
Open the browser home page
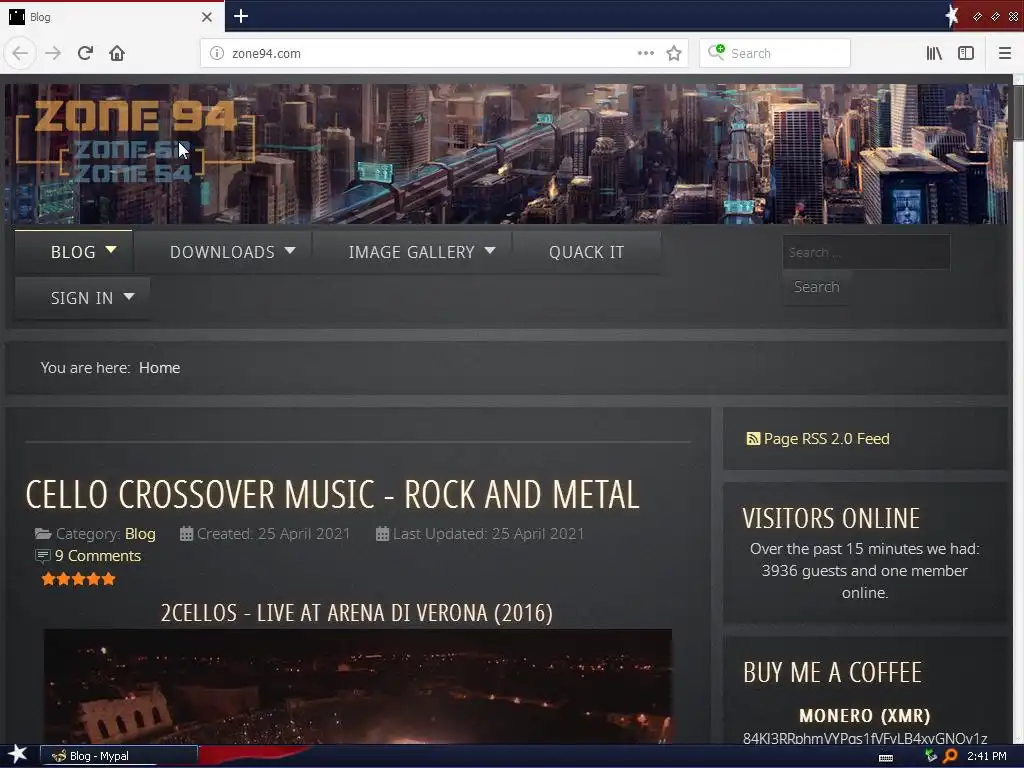click(117, 53)
